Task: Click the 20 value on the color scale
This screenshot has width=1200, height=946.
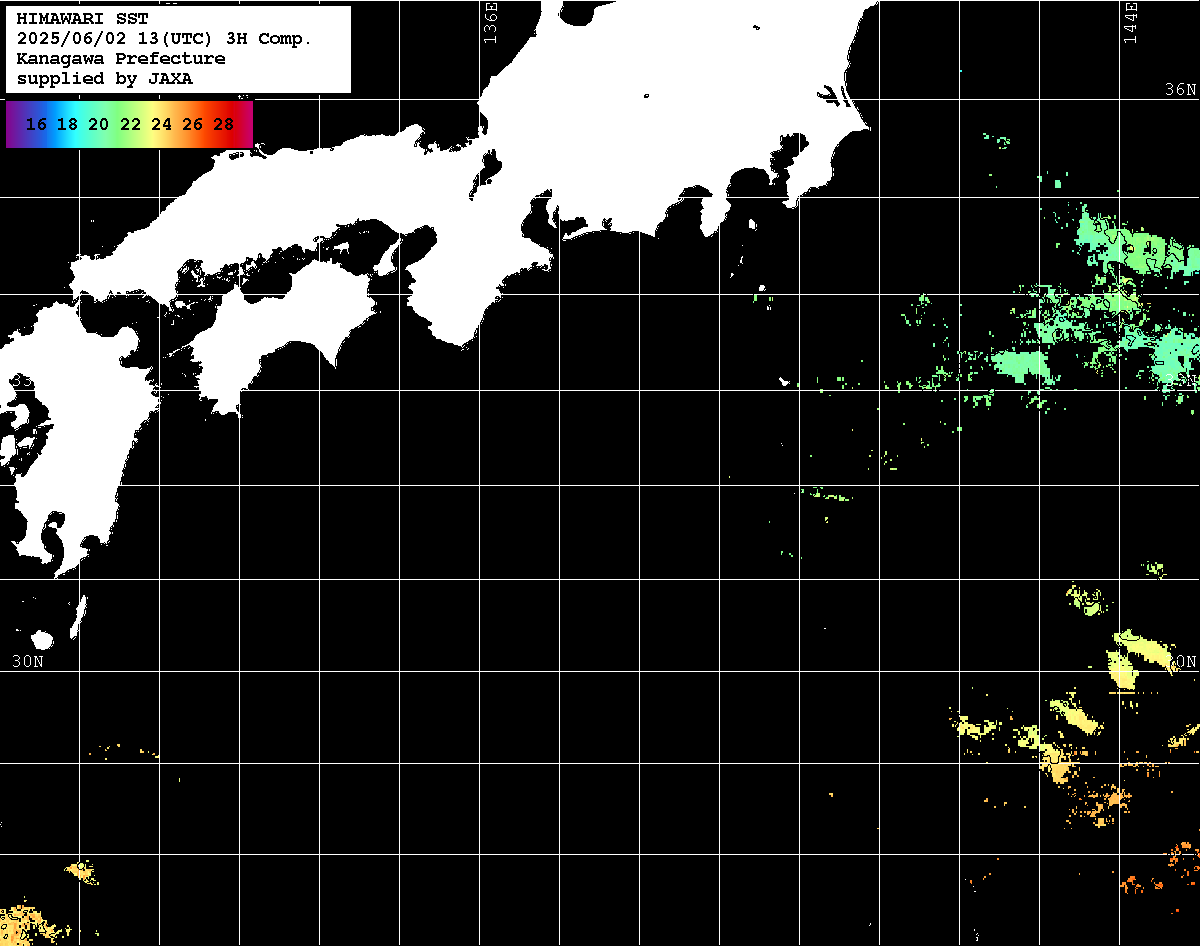Action: point(98,125)
